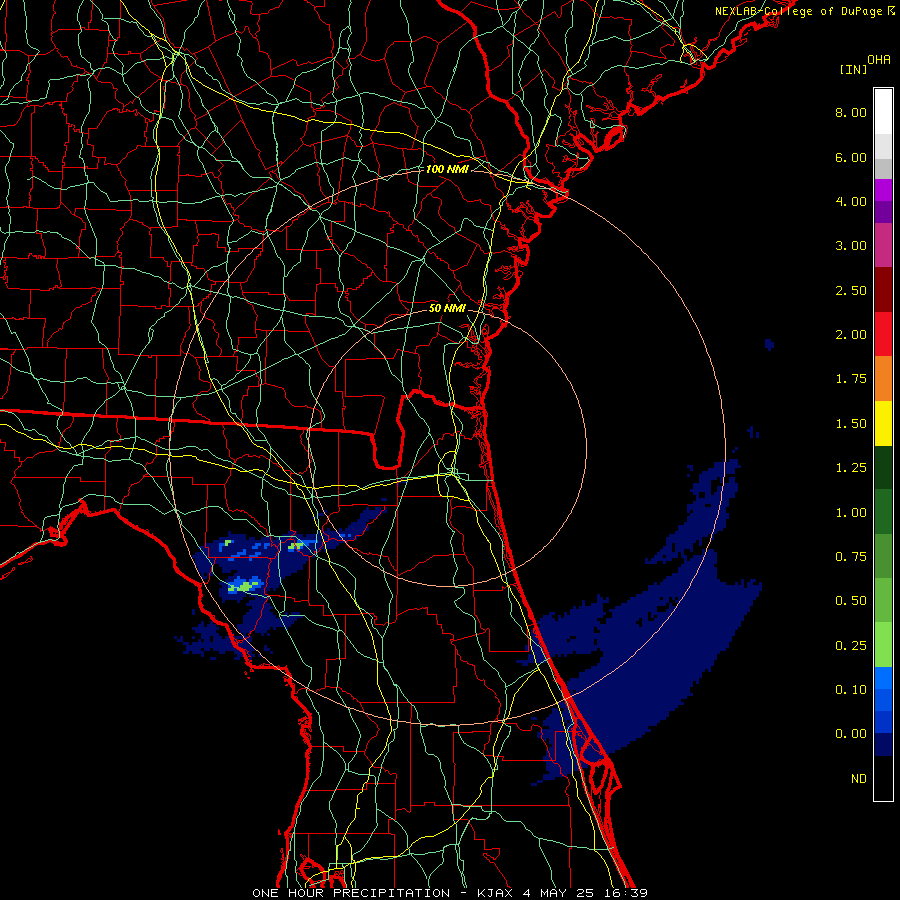Viewport: 900px width, 900px height.
Task: Pick the yellow legend swatch
Action: pyautogui.click(x=883, y=424)
